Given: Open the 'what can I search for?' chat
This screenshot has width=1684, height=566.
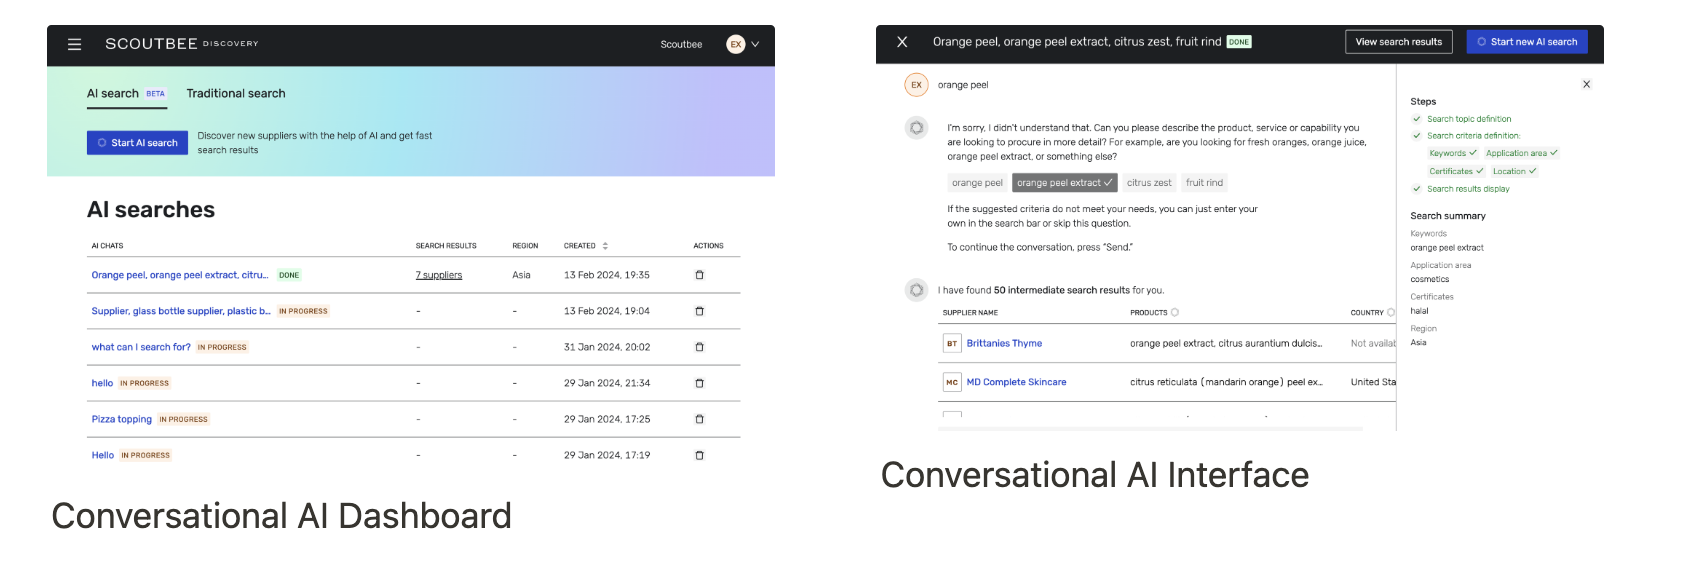Looking at the screenshot, I should [x=141, y=347].
